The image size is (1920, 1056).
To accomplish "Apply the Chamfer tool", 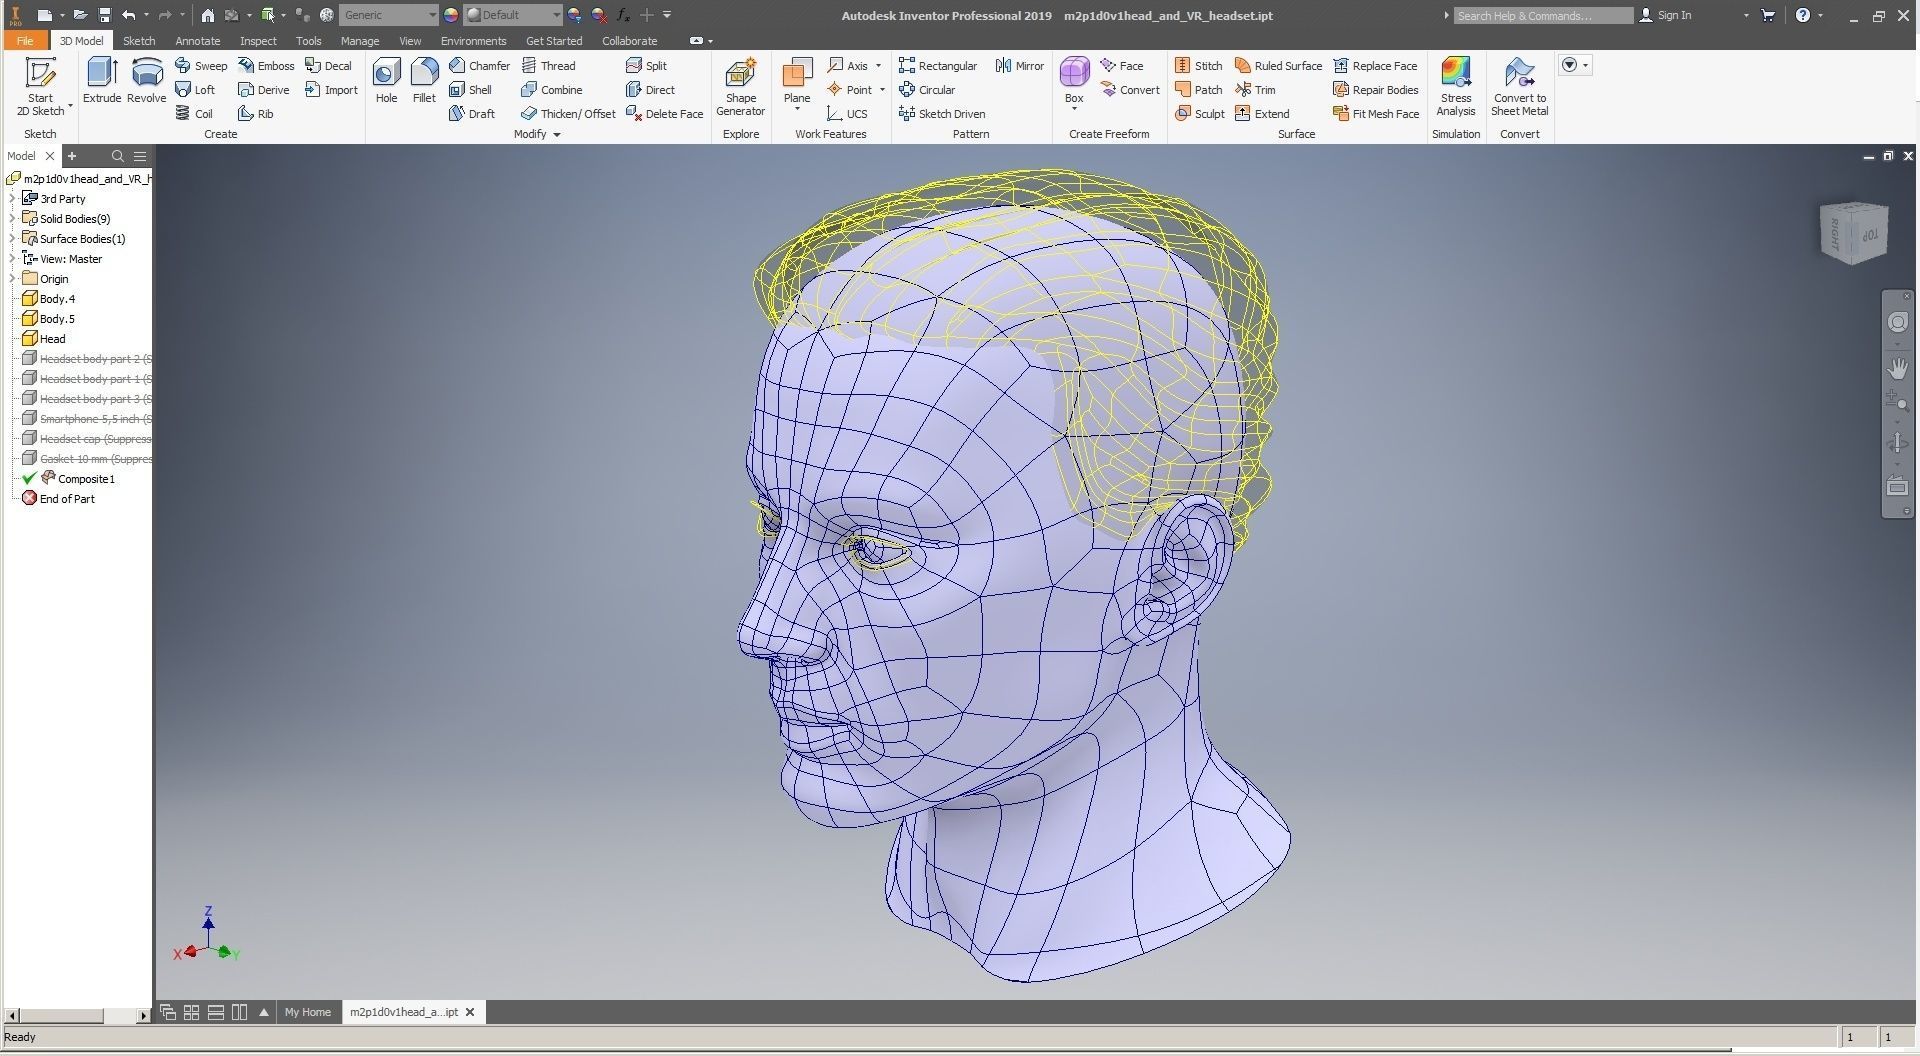I will [480, 66].
